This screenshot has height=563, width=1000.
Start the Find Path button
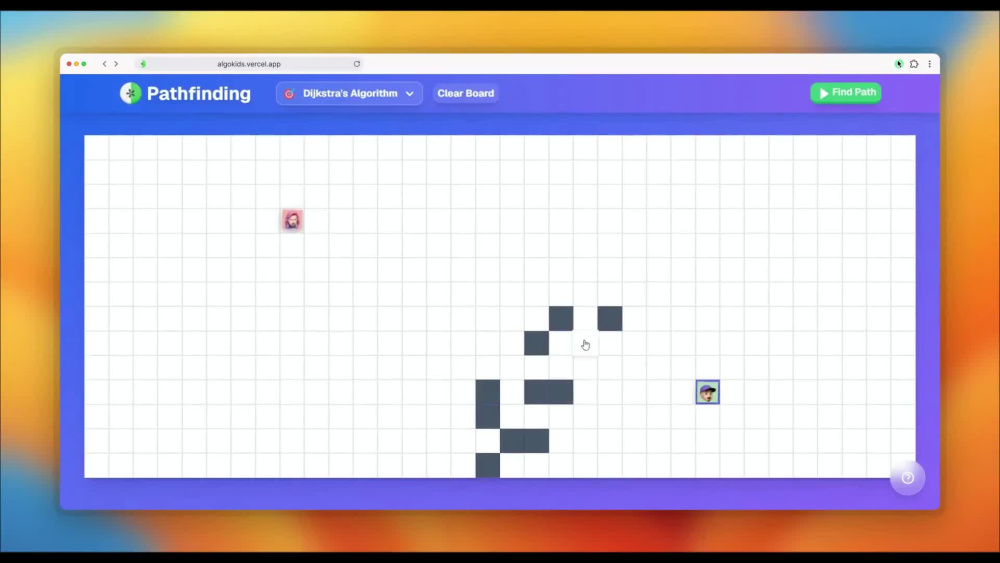point(846,92)
